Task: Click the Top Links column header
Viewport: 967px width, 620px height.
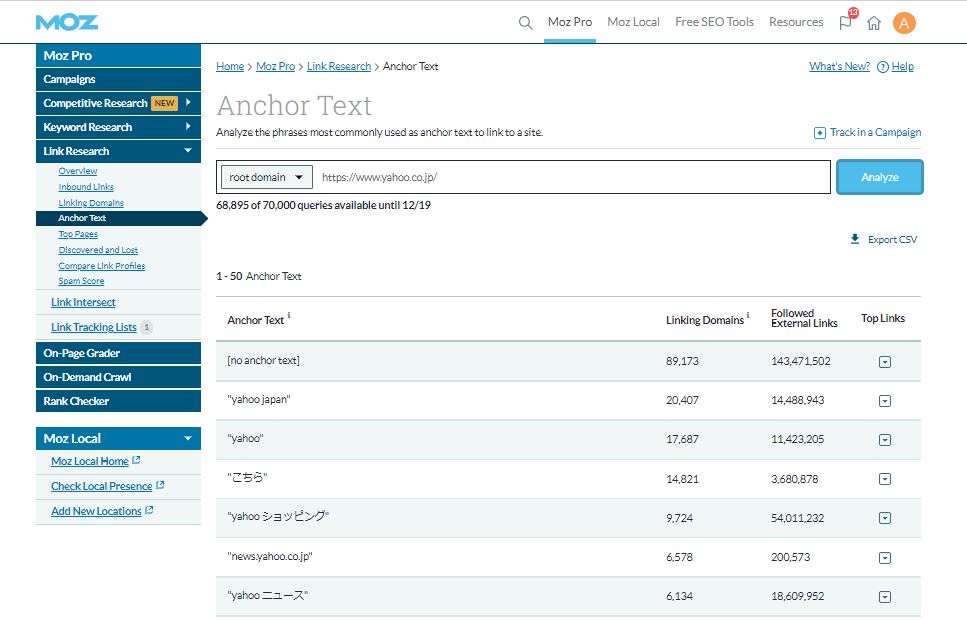Action: 883,318
